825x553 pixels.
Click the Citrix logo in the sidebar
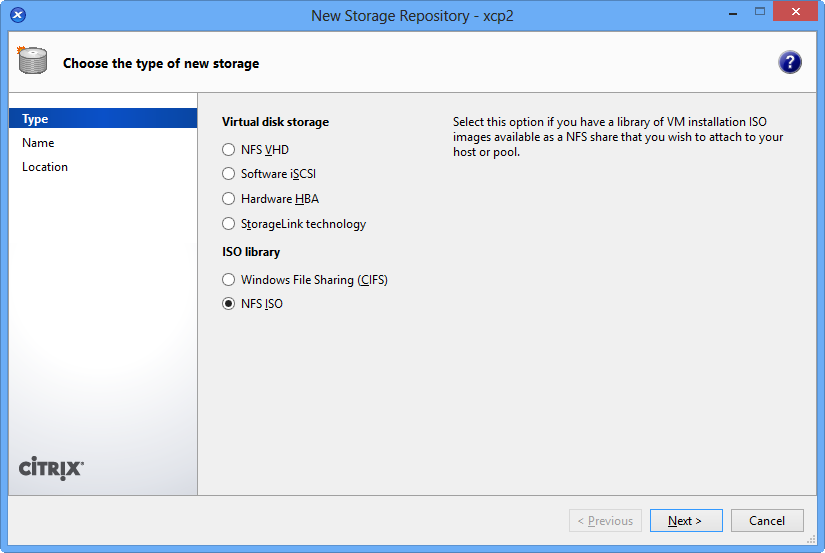(x=52, y=468)
